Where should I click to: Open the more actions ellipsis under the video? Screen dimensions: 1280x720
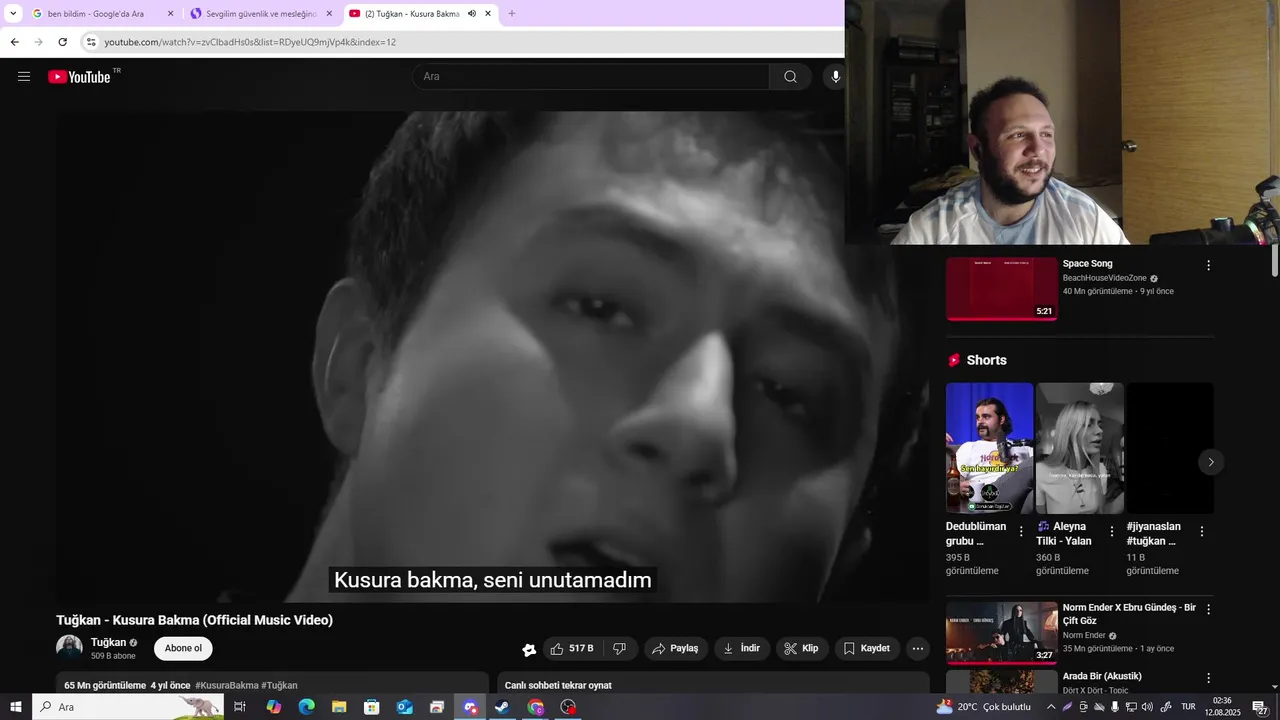(x=918, y=649)
